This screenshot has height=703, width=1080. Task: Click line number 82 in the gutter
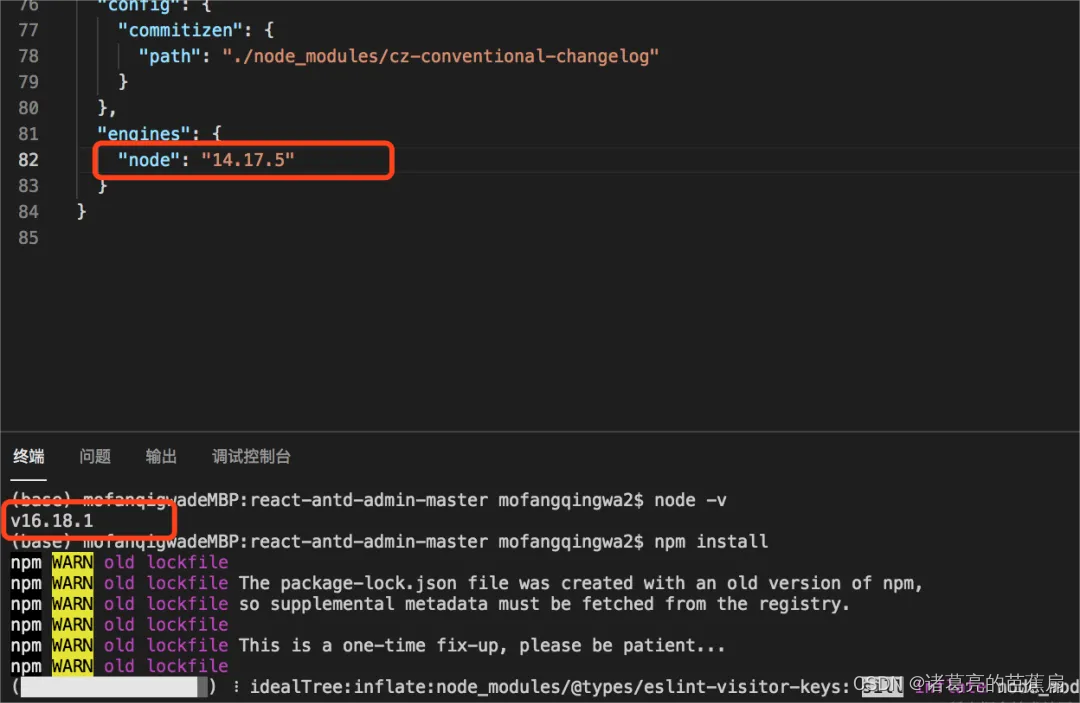click(x=28, y=160)
